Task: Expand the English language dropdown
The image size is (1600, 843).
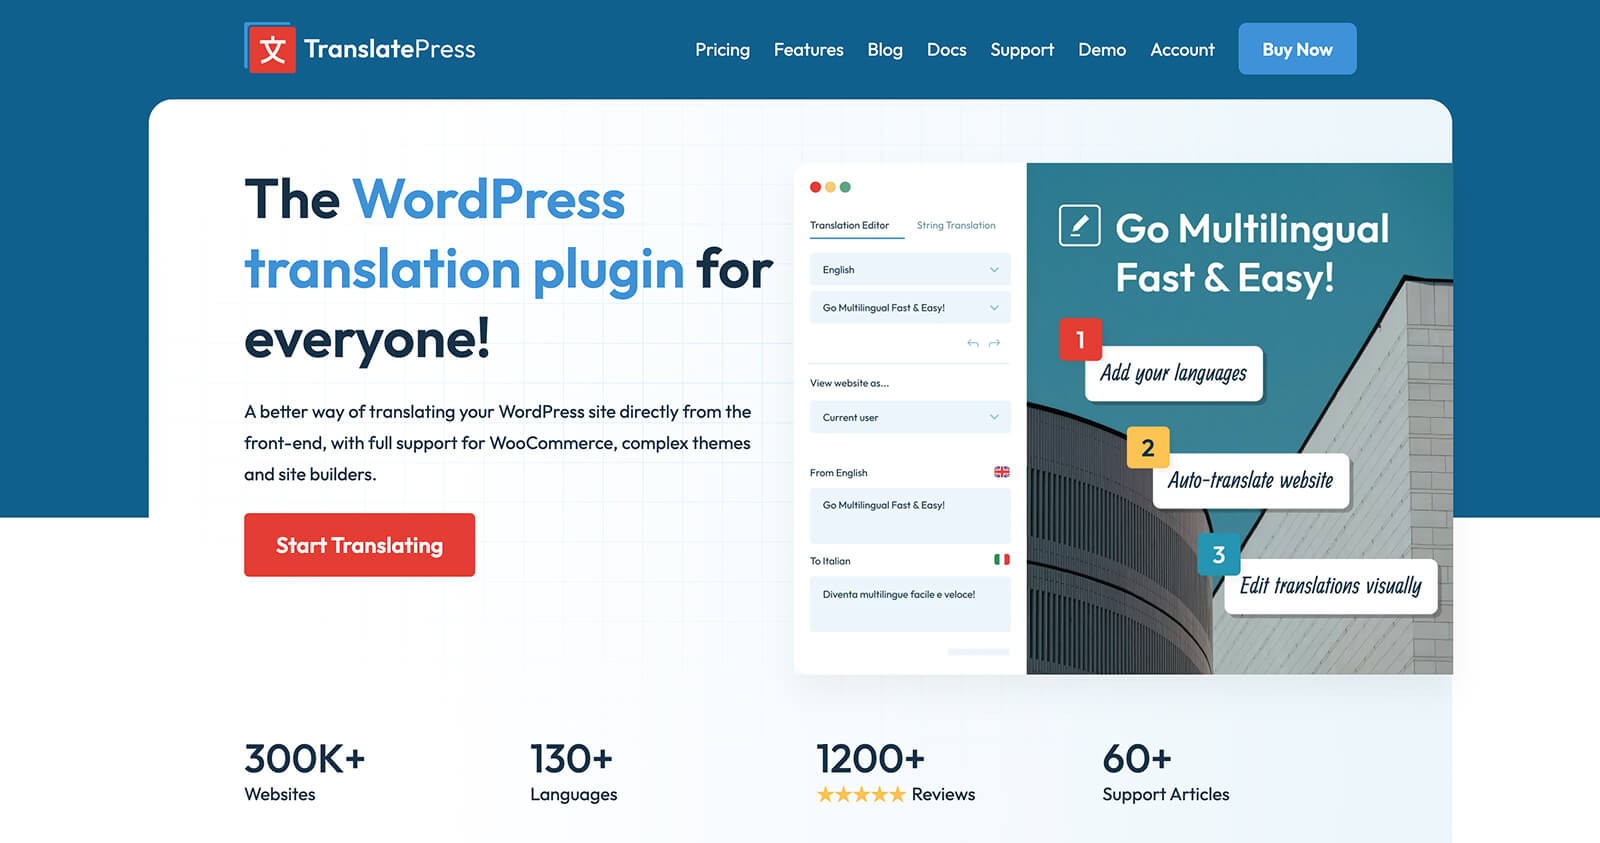Action: coord(910,270)
